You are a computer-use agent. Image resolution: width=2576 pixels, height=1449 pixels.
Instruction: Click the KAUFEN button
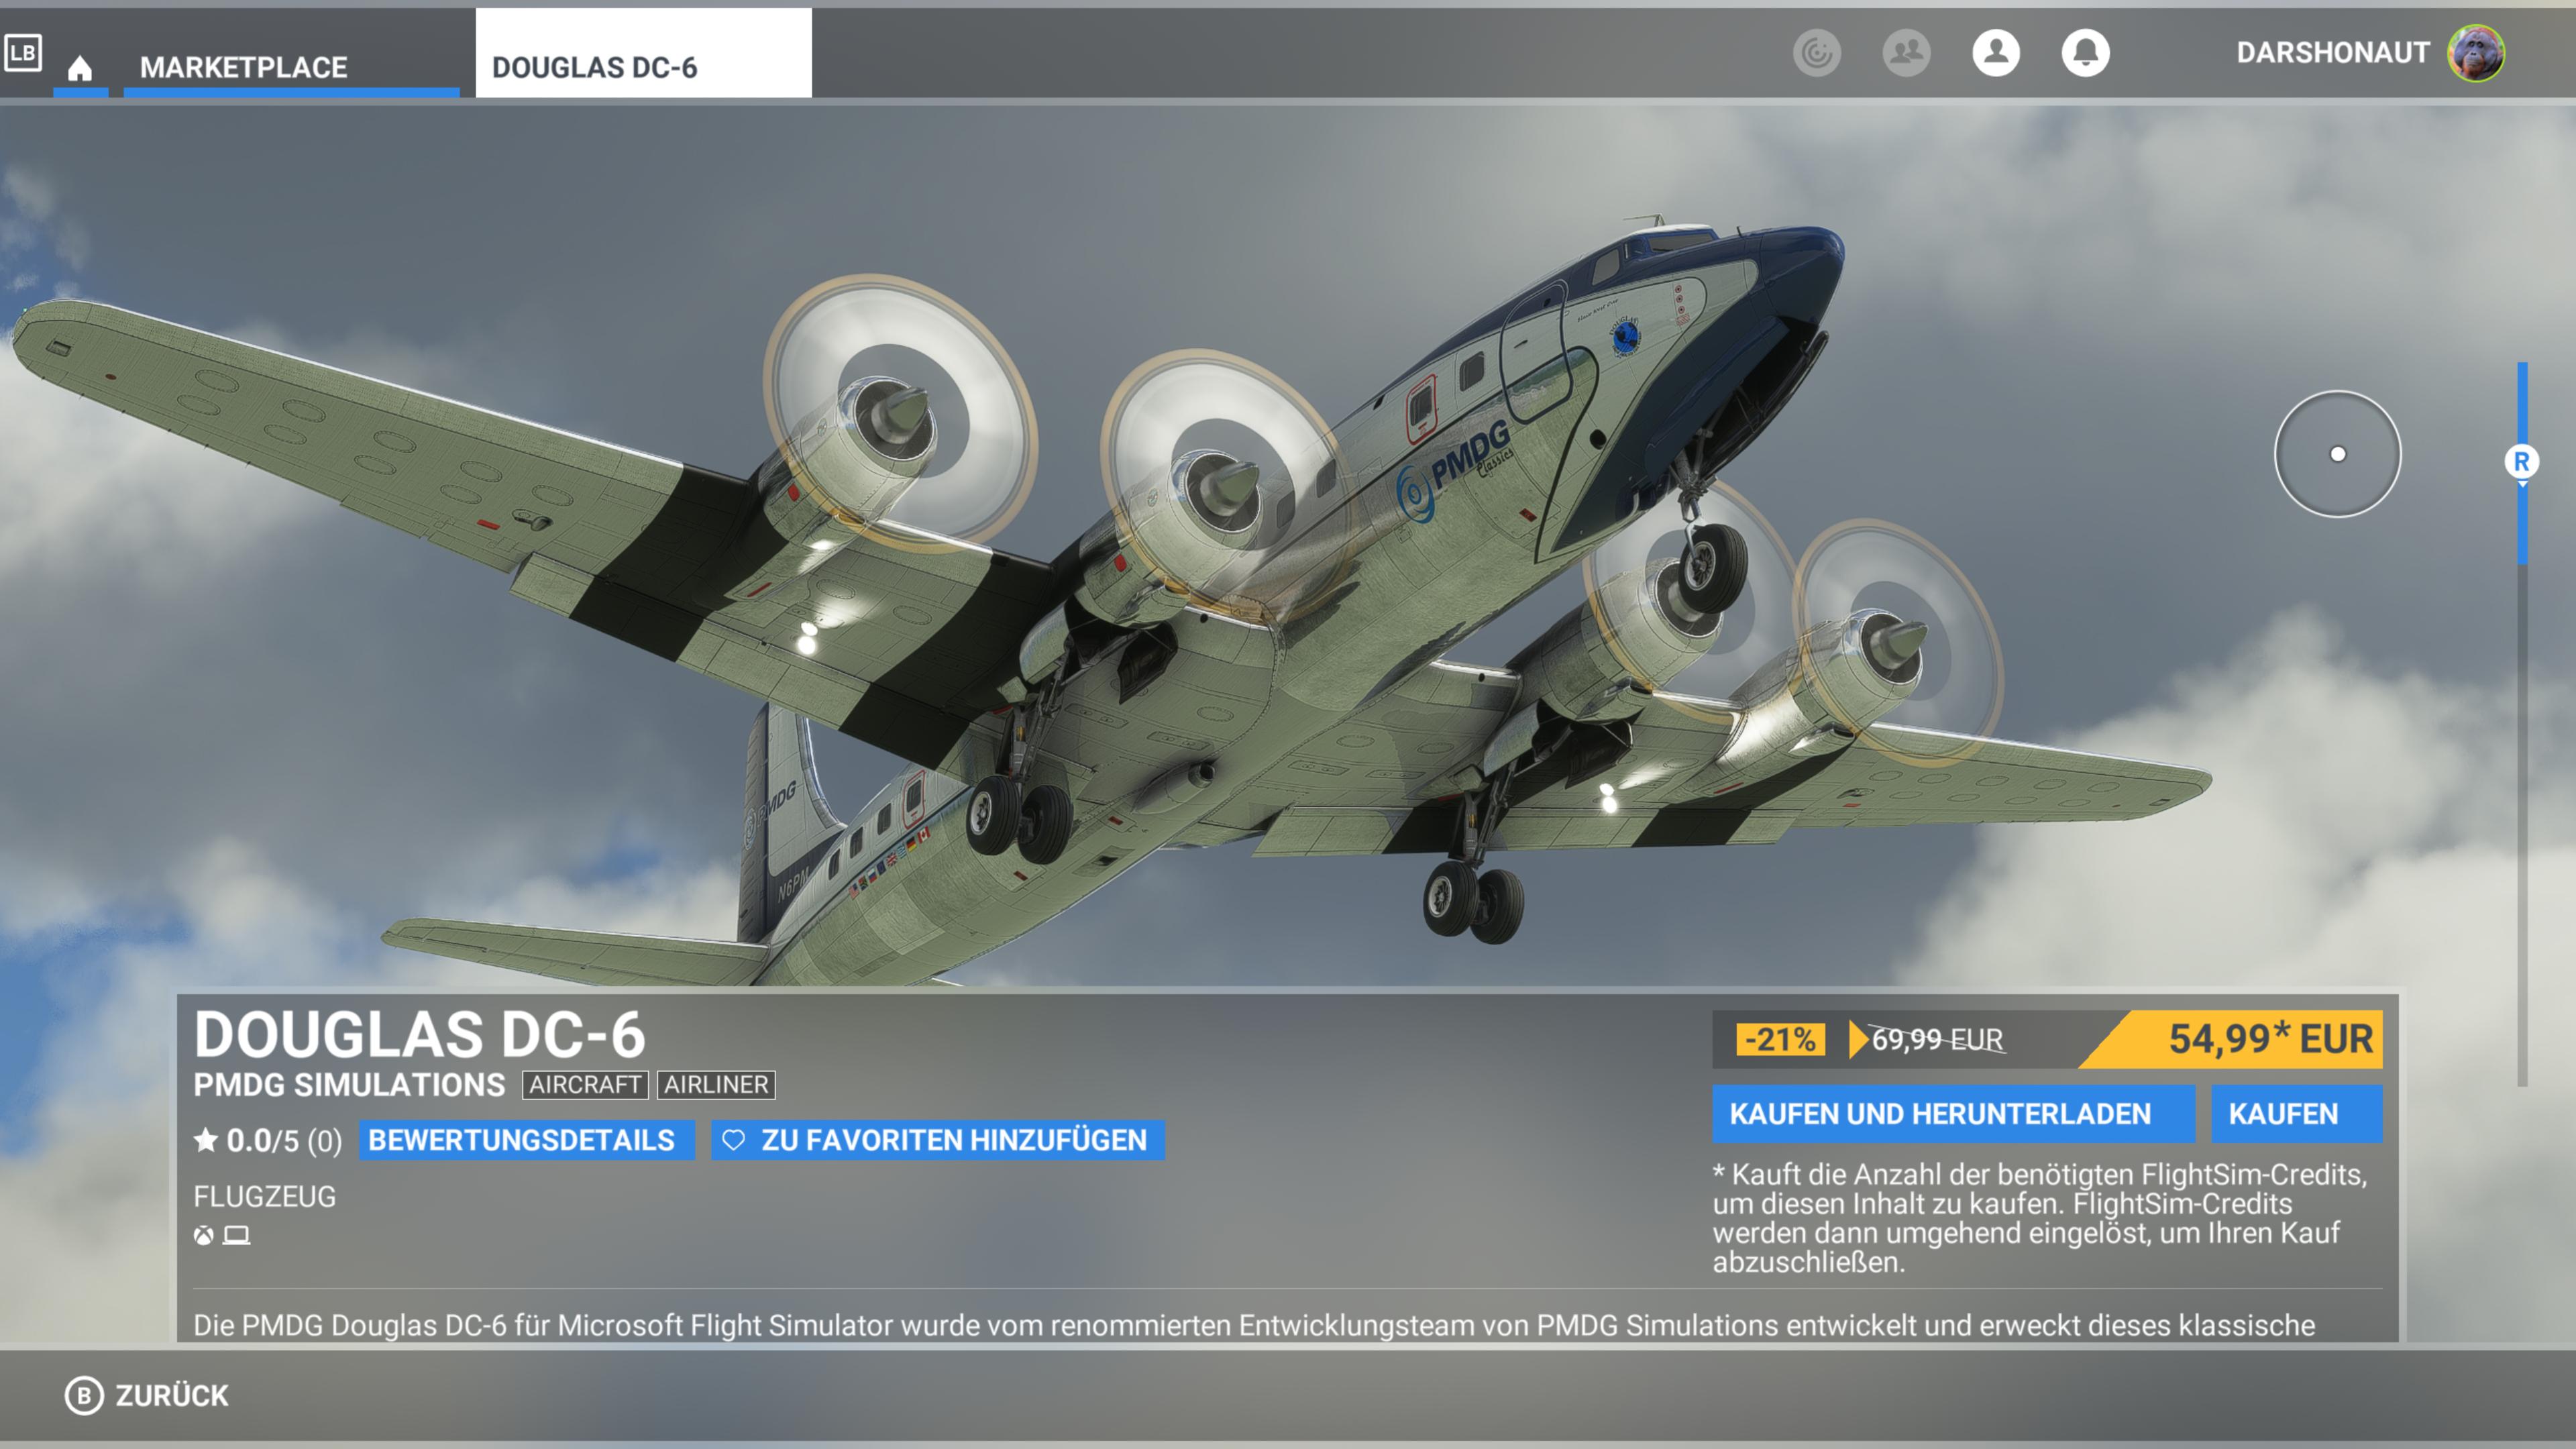(x=2296, y=1114)
